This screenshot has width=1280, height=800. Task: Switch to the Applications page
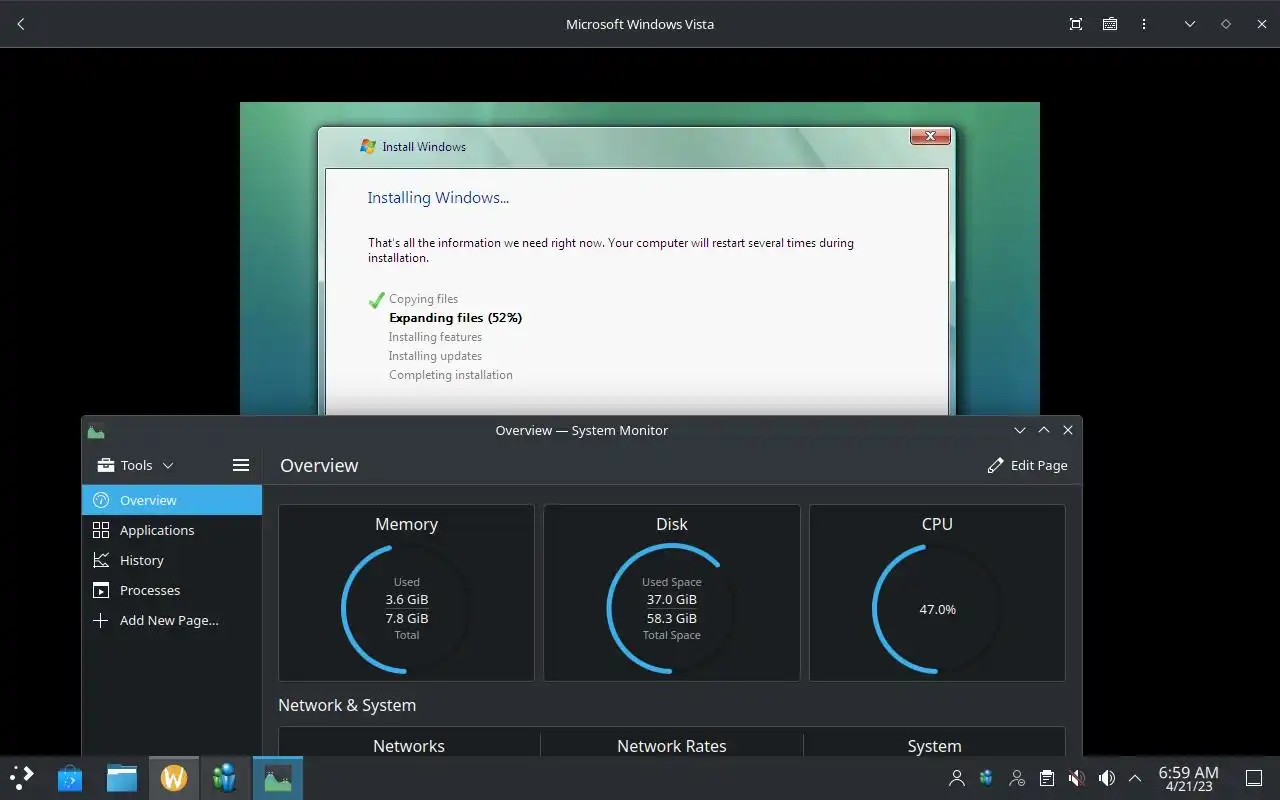pyautogui.click(x=172, y=530)
